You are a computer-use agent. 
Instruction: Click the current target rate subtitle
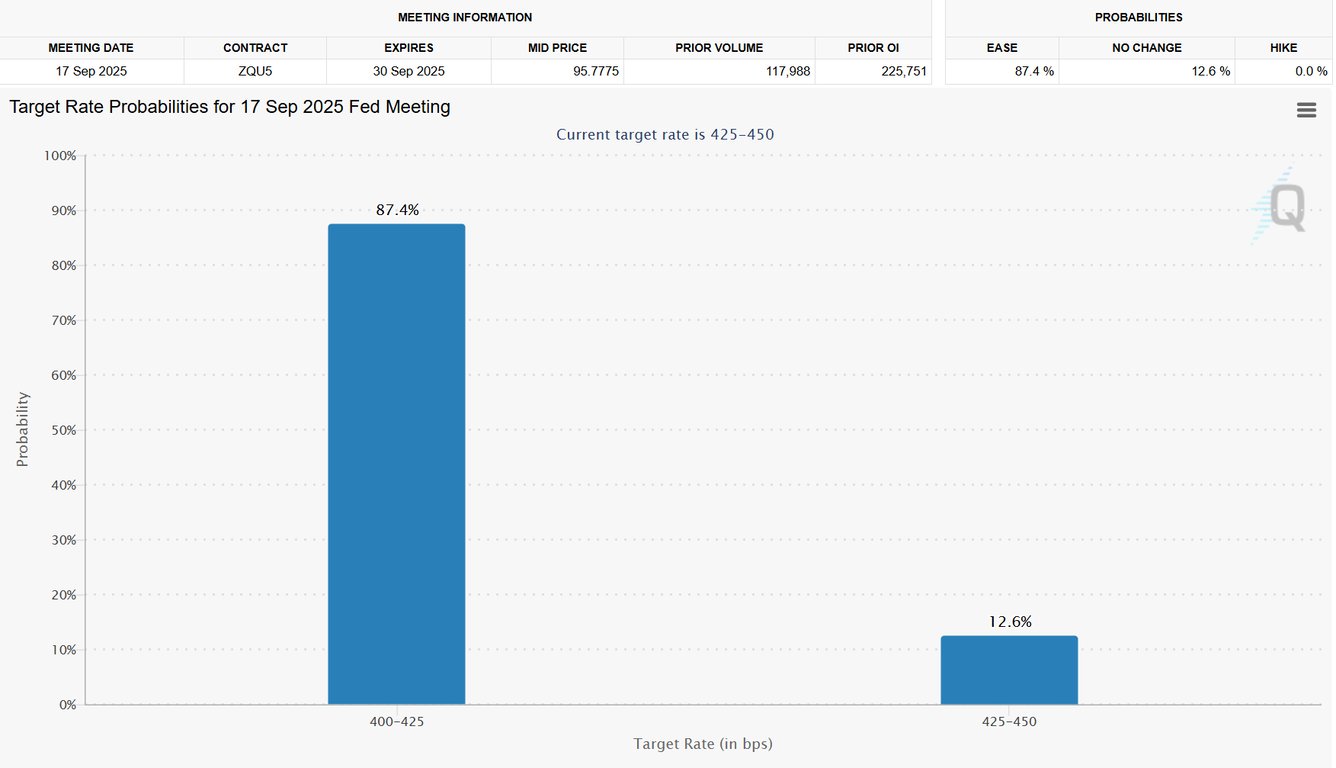[666, 134]
